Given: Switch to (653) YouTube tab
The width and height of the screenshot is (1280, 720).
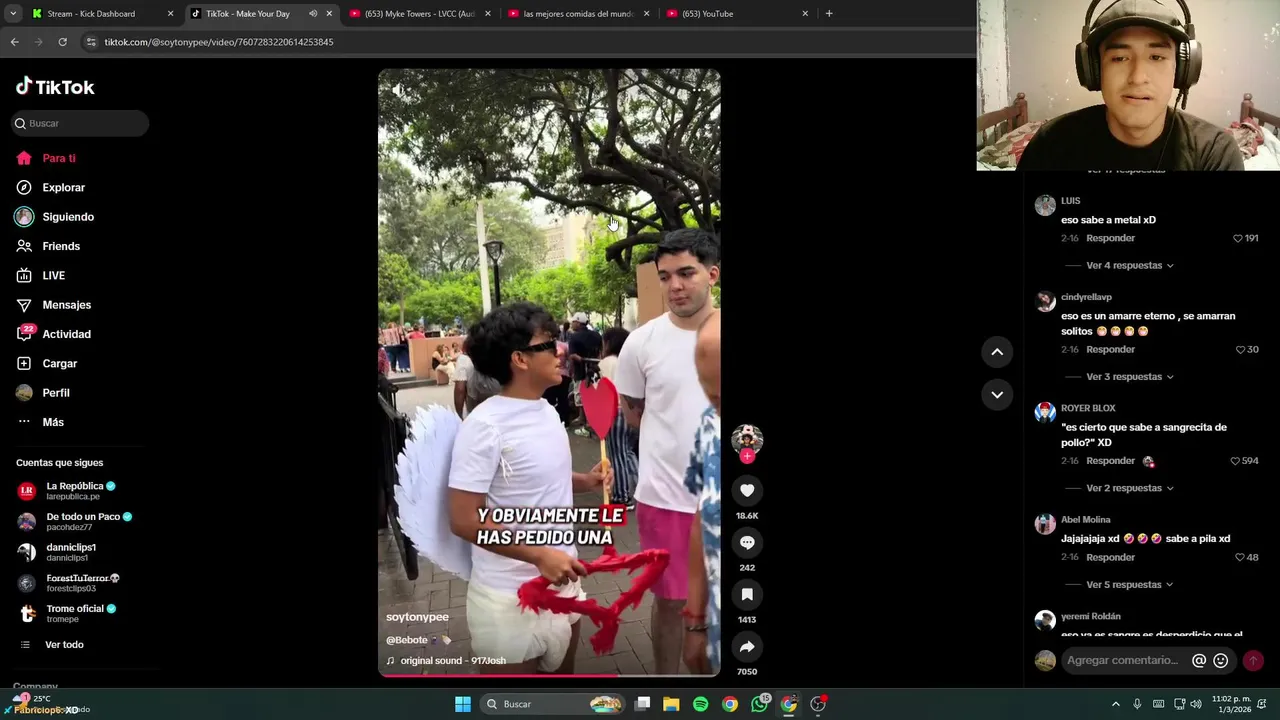Looking at the screenshot, I should 738,14.
